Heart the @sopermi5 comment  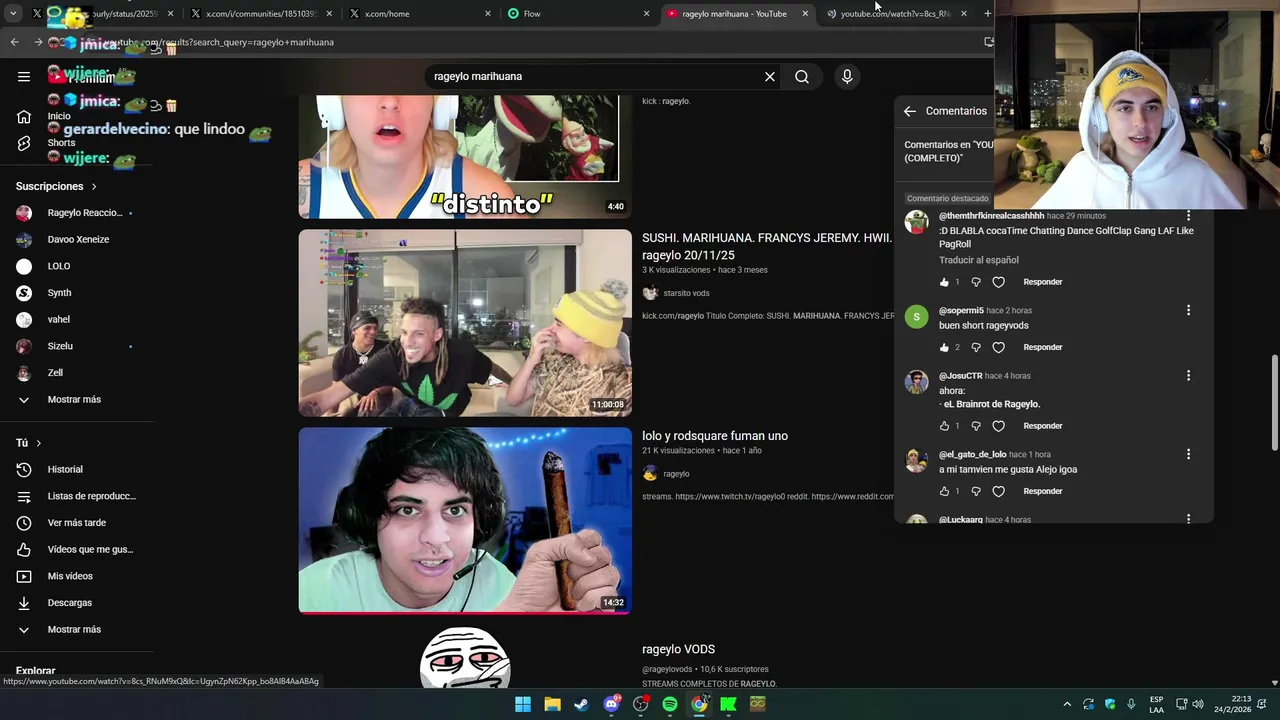pyautogui.click(x=998, y=347)
